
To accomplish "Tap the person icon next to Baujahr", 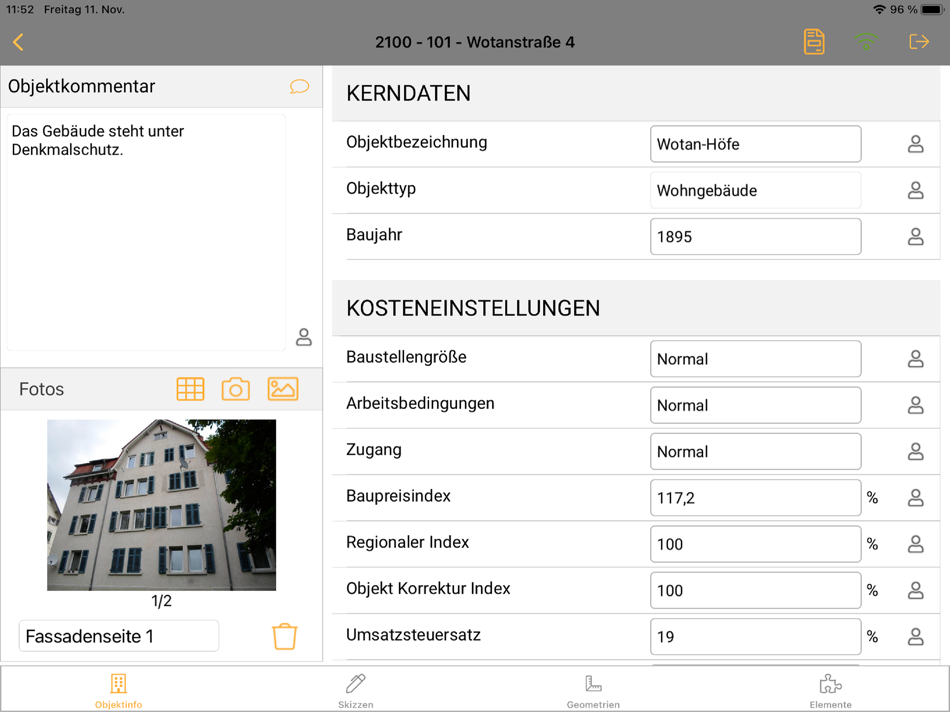I will (x=915, y=236).
